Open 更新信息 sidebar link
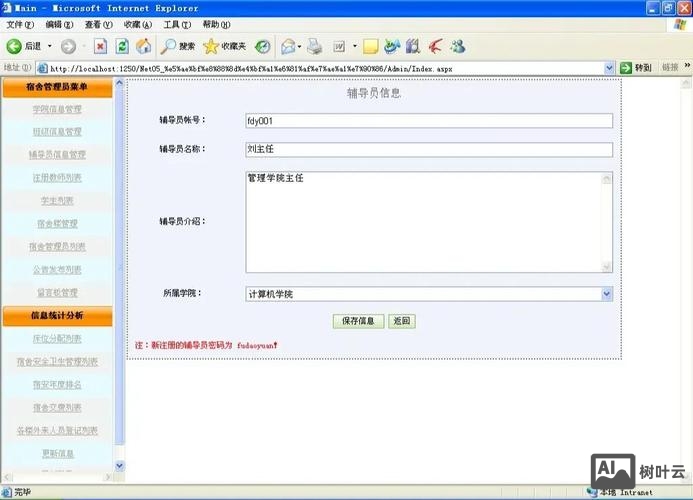 click(x=58, y=454)
